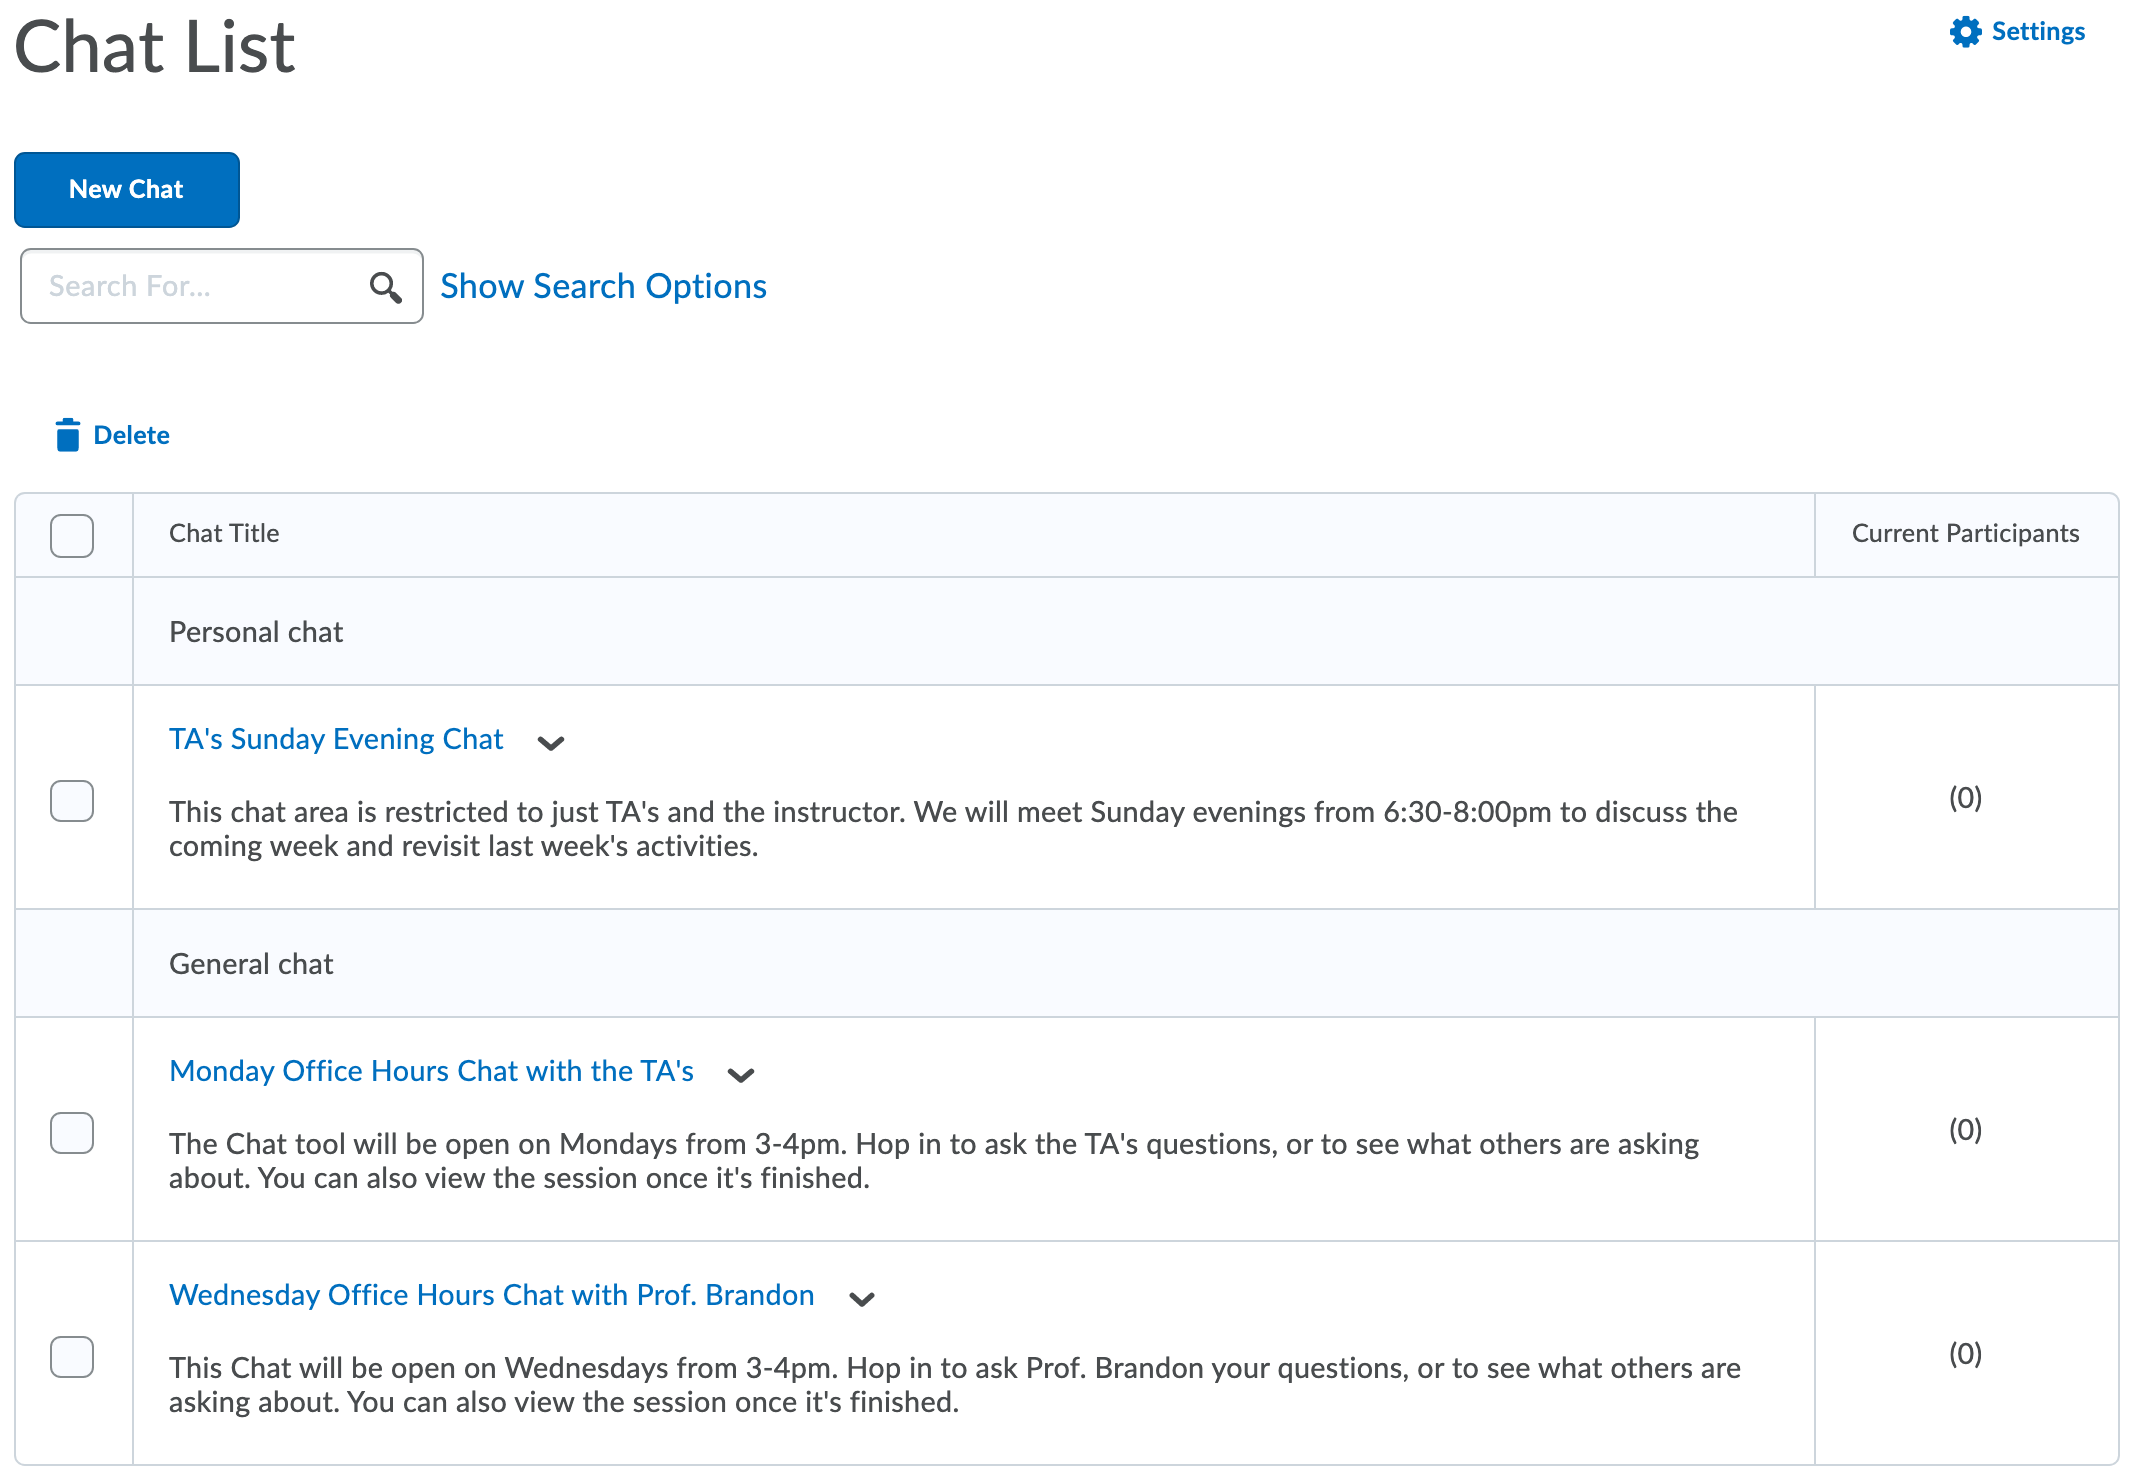Check the TA's Sunday Evening Chat checkbox
2138x1476 pixels.
coord(72,801)
